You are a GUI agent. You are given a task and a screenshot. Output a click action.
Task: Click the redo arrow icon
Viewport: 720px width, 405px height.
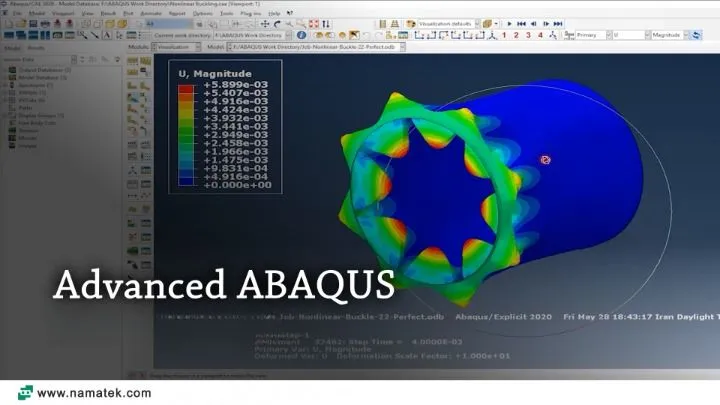[378, 35]
